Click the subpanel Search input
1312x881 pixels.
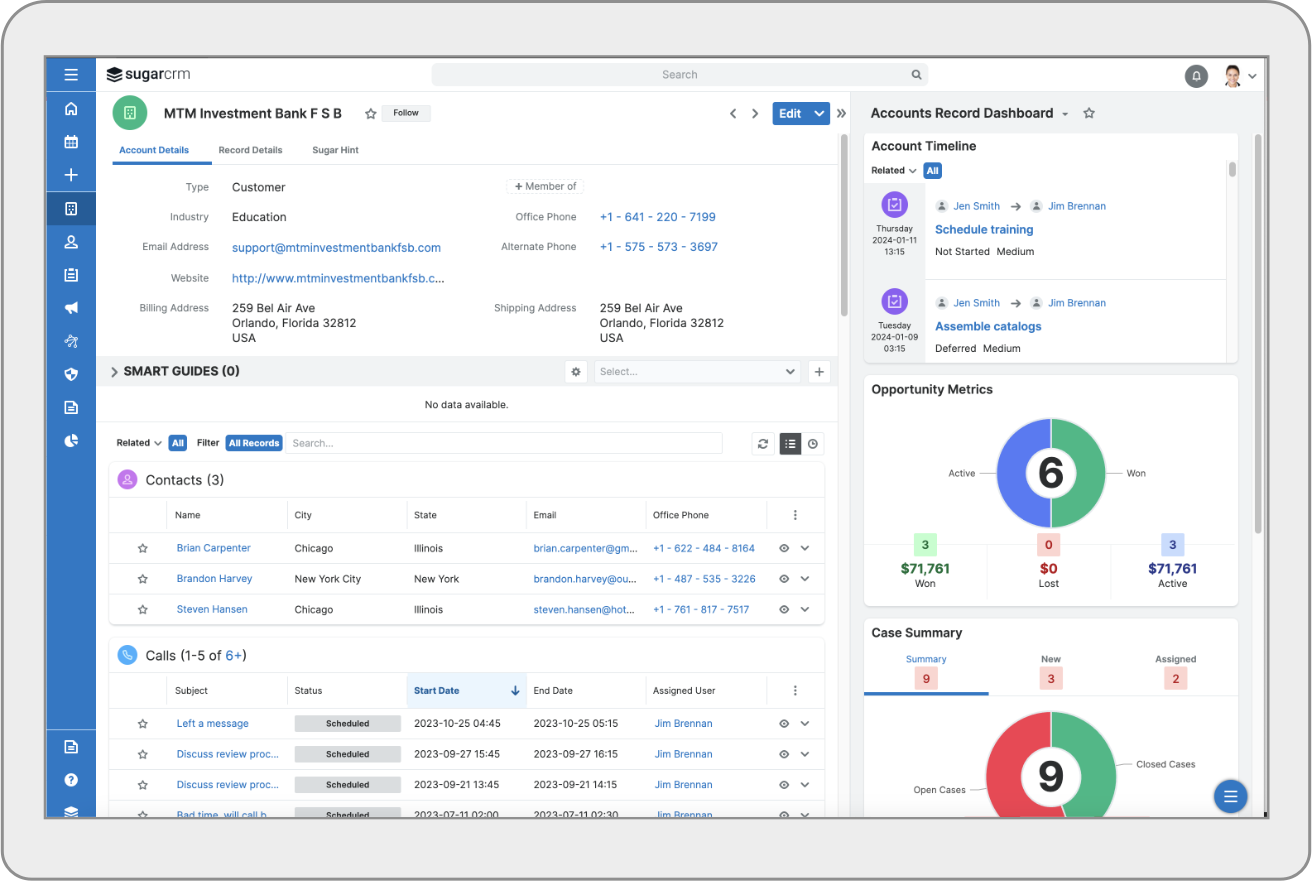click(x=504, y=444)
